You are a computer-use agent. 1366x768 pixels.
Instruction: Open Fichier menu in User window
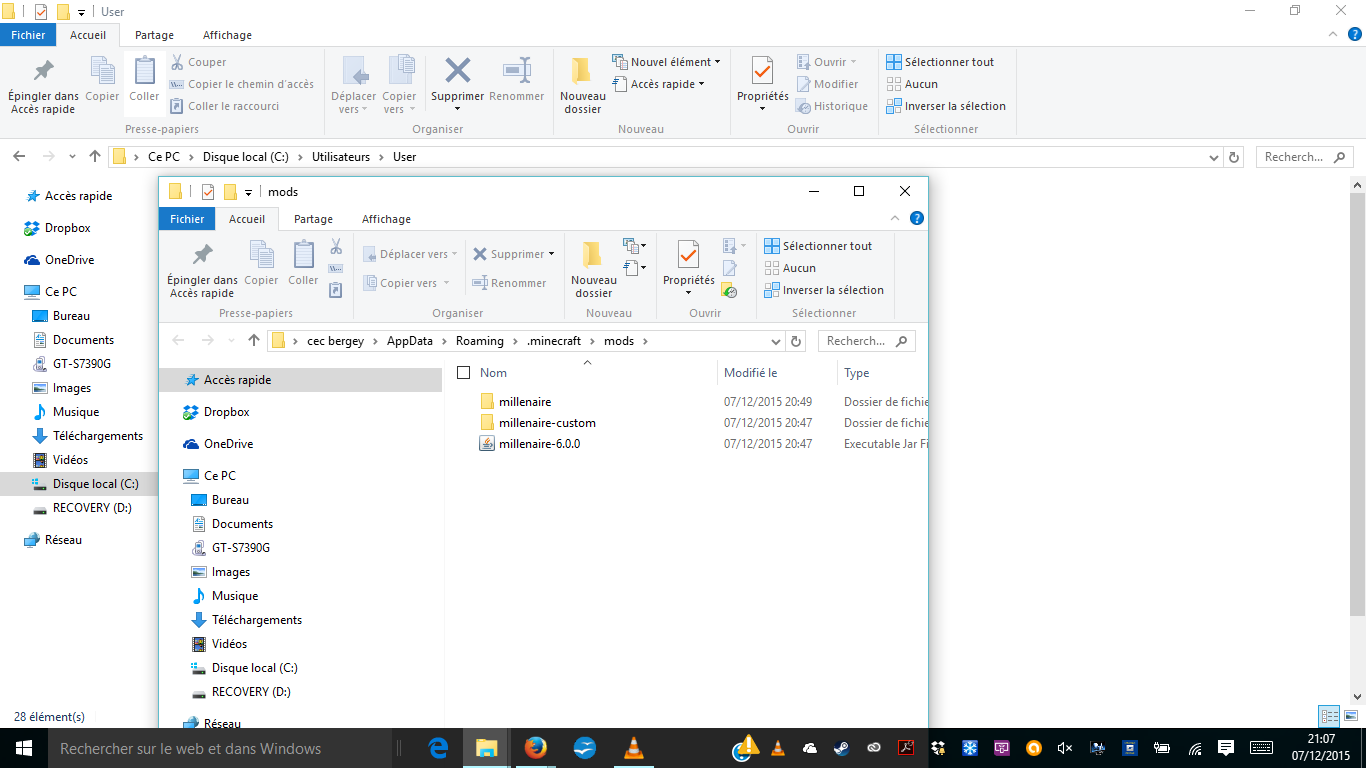tap(28, 35)
